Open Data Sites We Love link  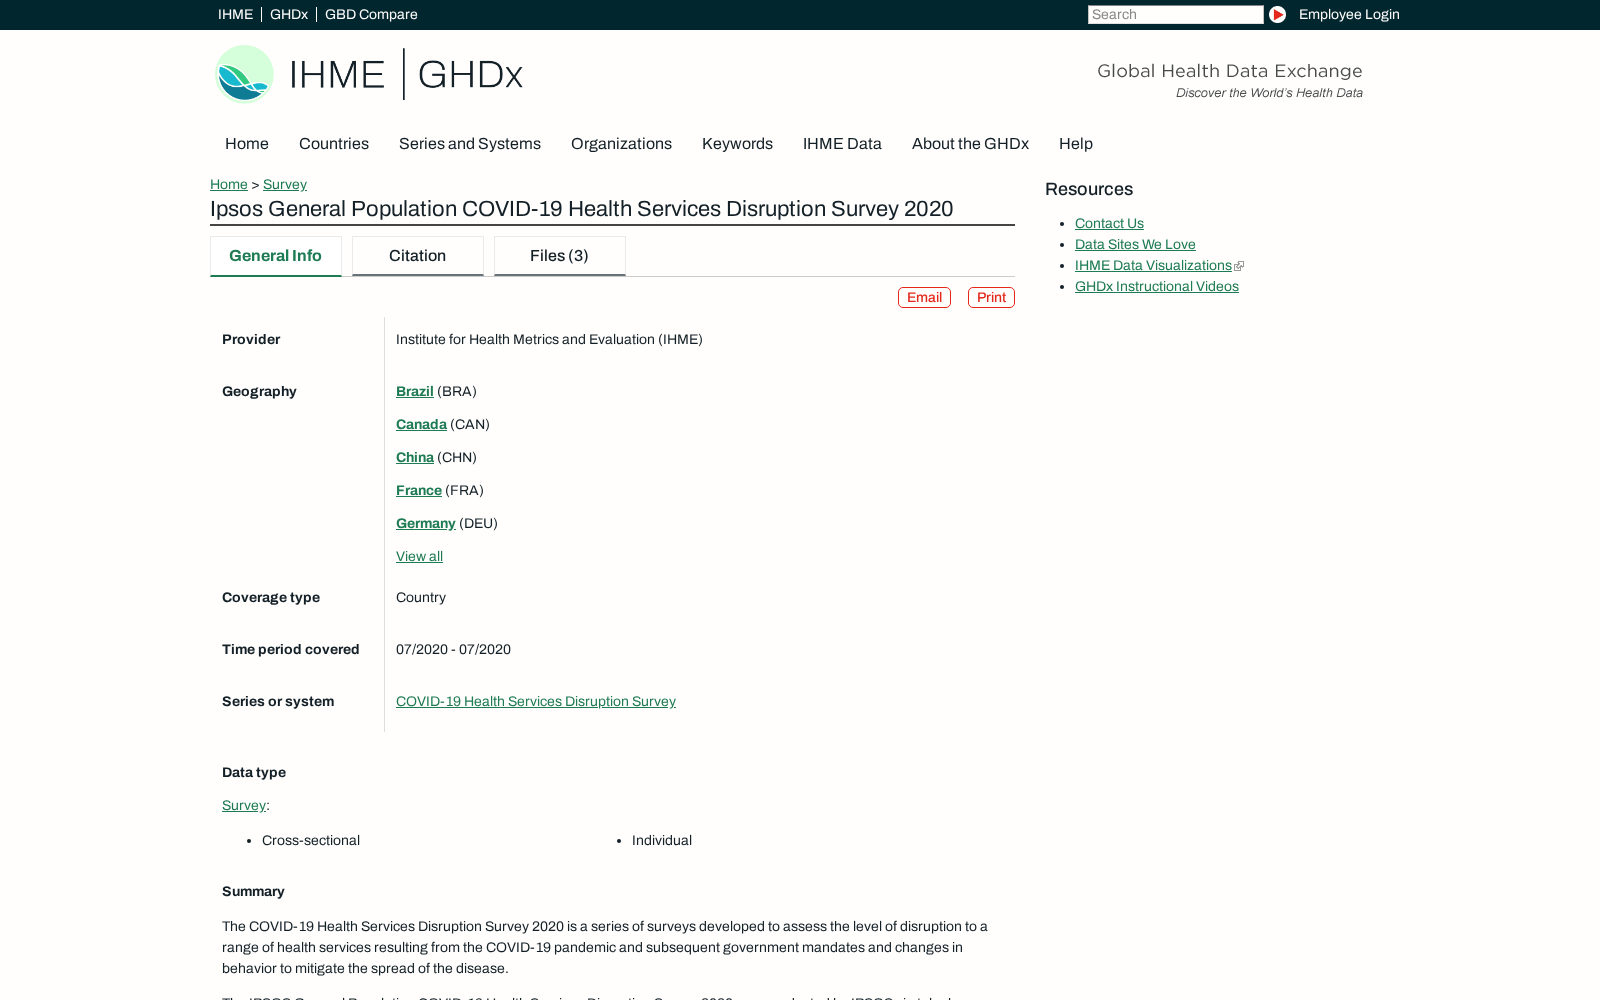tap(1135, 245)
